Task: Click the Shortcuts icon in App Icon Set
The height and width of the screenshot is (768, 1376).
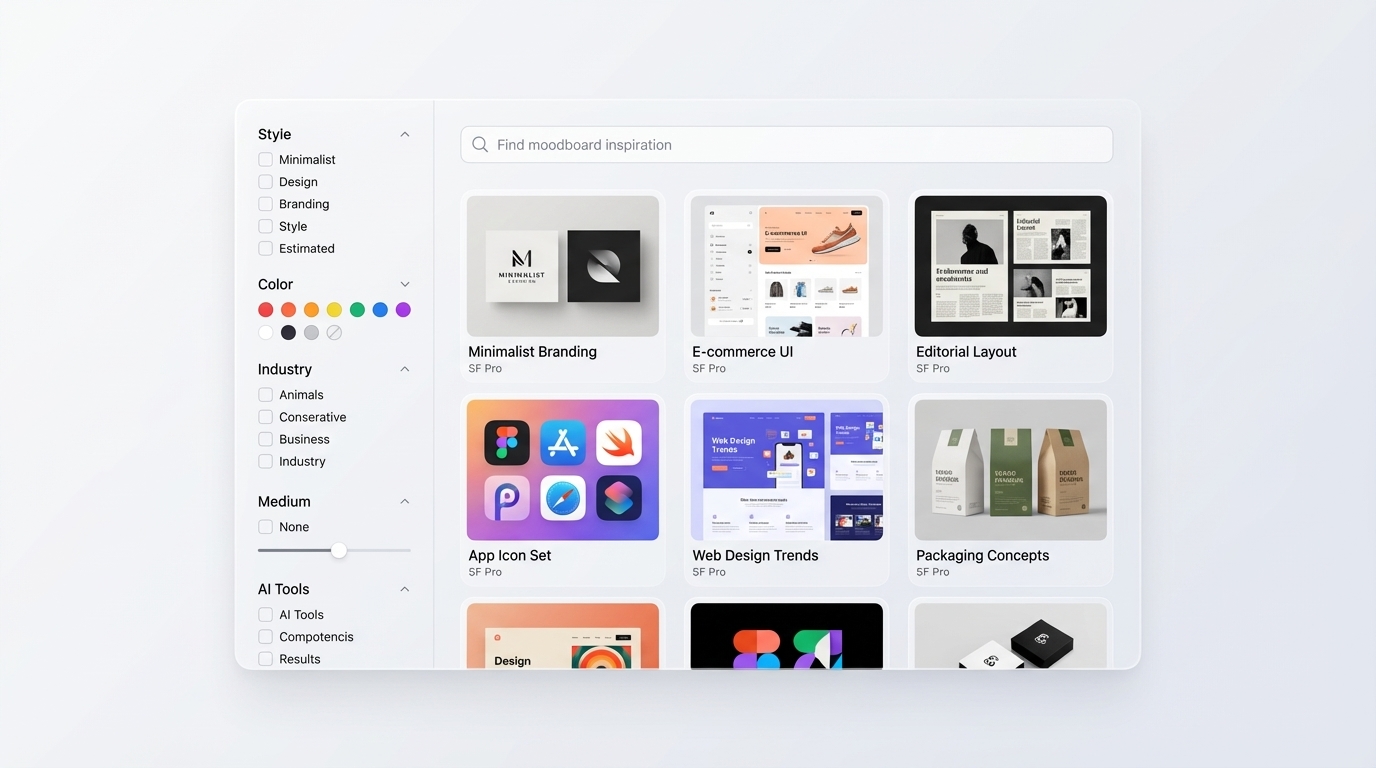Action: click(619, 498)
